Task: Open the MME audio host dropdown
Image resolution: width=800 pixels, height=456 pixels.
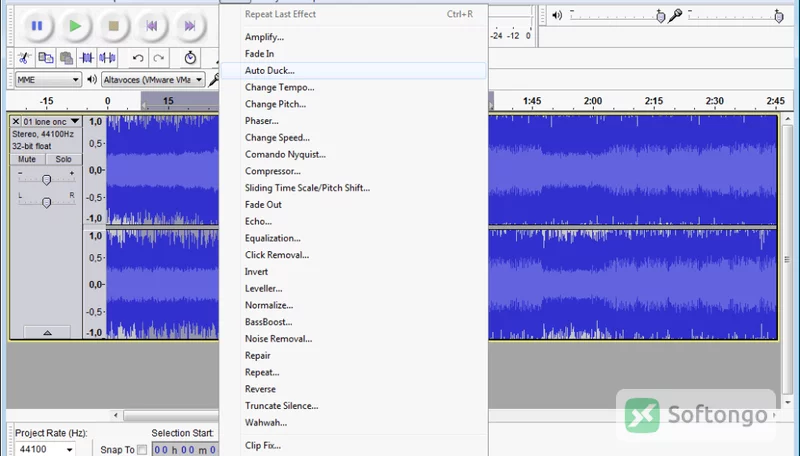Action: 48,80
